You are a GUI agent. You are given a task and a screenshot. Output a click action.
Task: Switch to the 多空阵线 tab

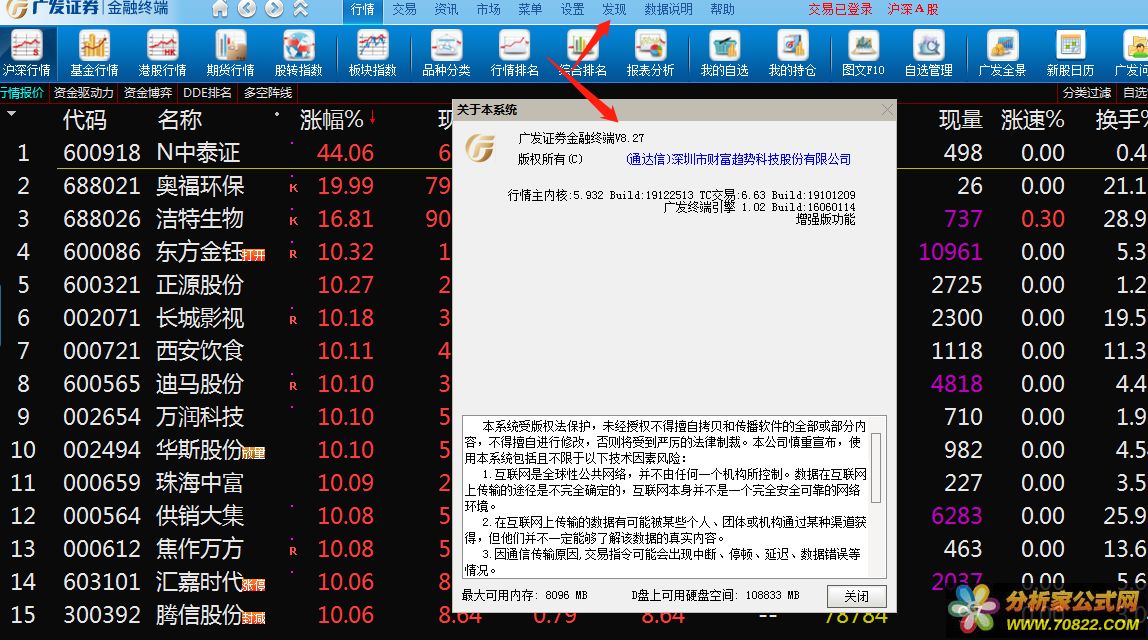(268, 93)
